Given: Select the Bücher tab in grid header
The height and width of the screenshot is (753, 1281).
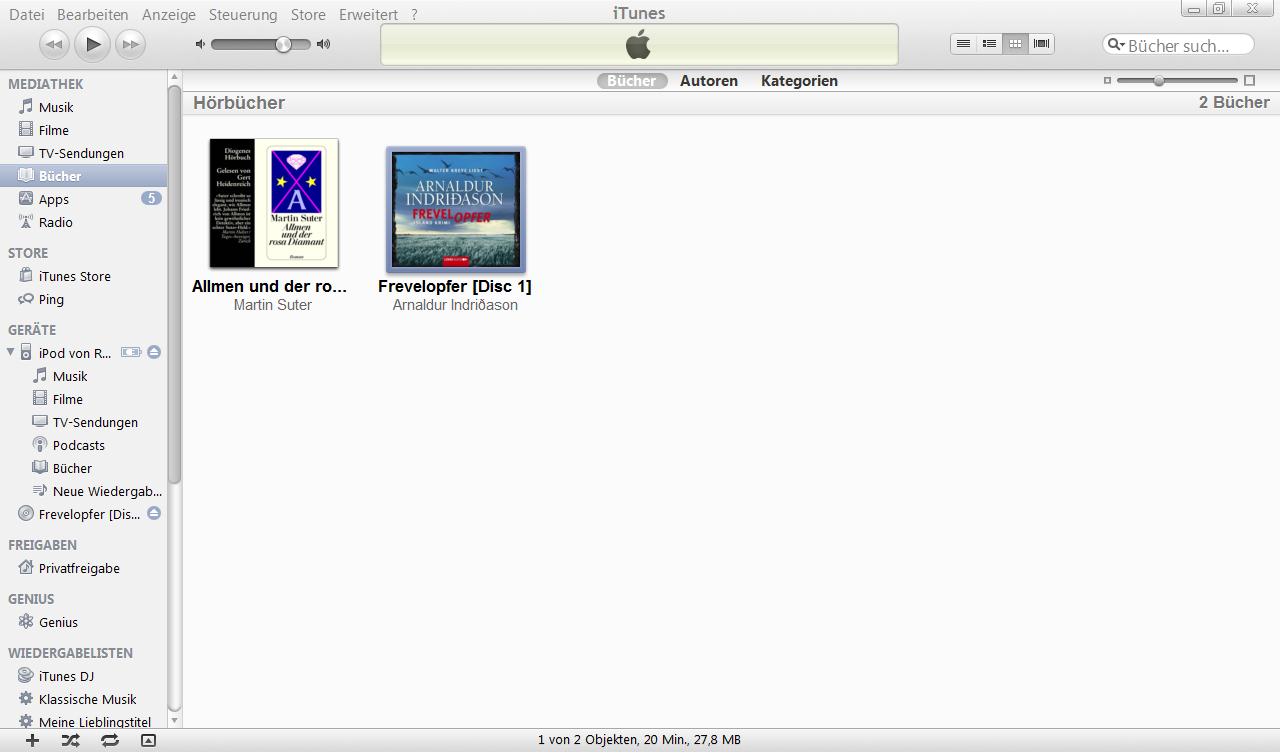Looking at the screenshot, I should click(x=632, y=81).
